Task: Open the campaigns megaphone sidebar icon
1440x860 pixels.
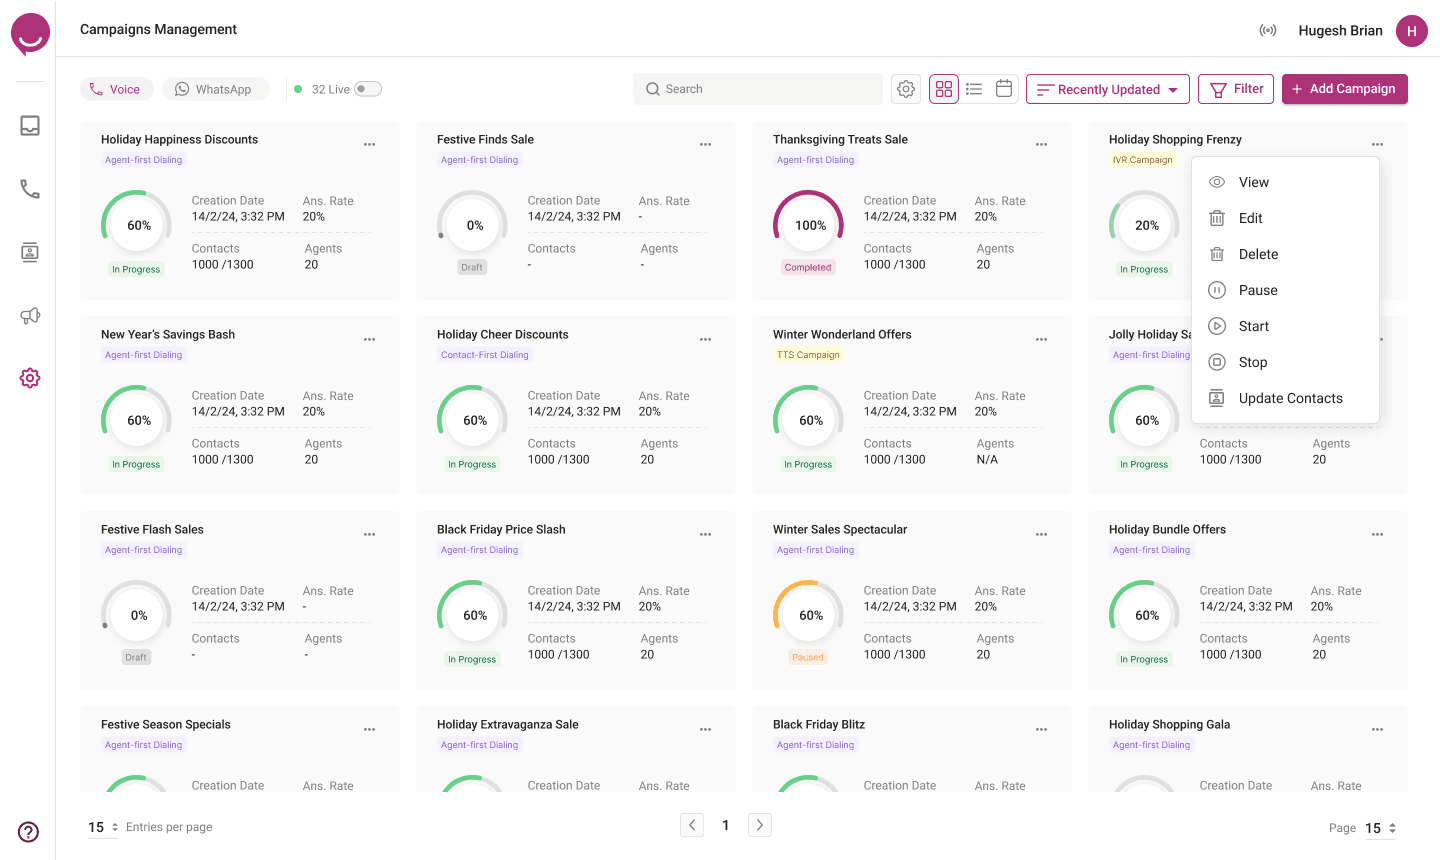Action: [x=30, y=315]
